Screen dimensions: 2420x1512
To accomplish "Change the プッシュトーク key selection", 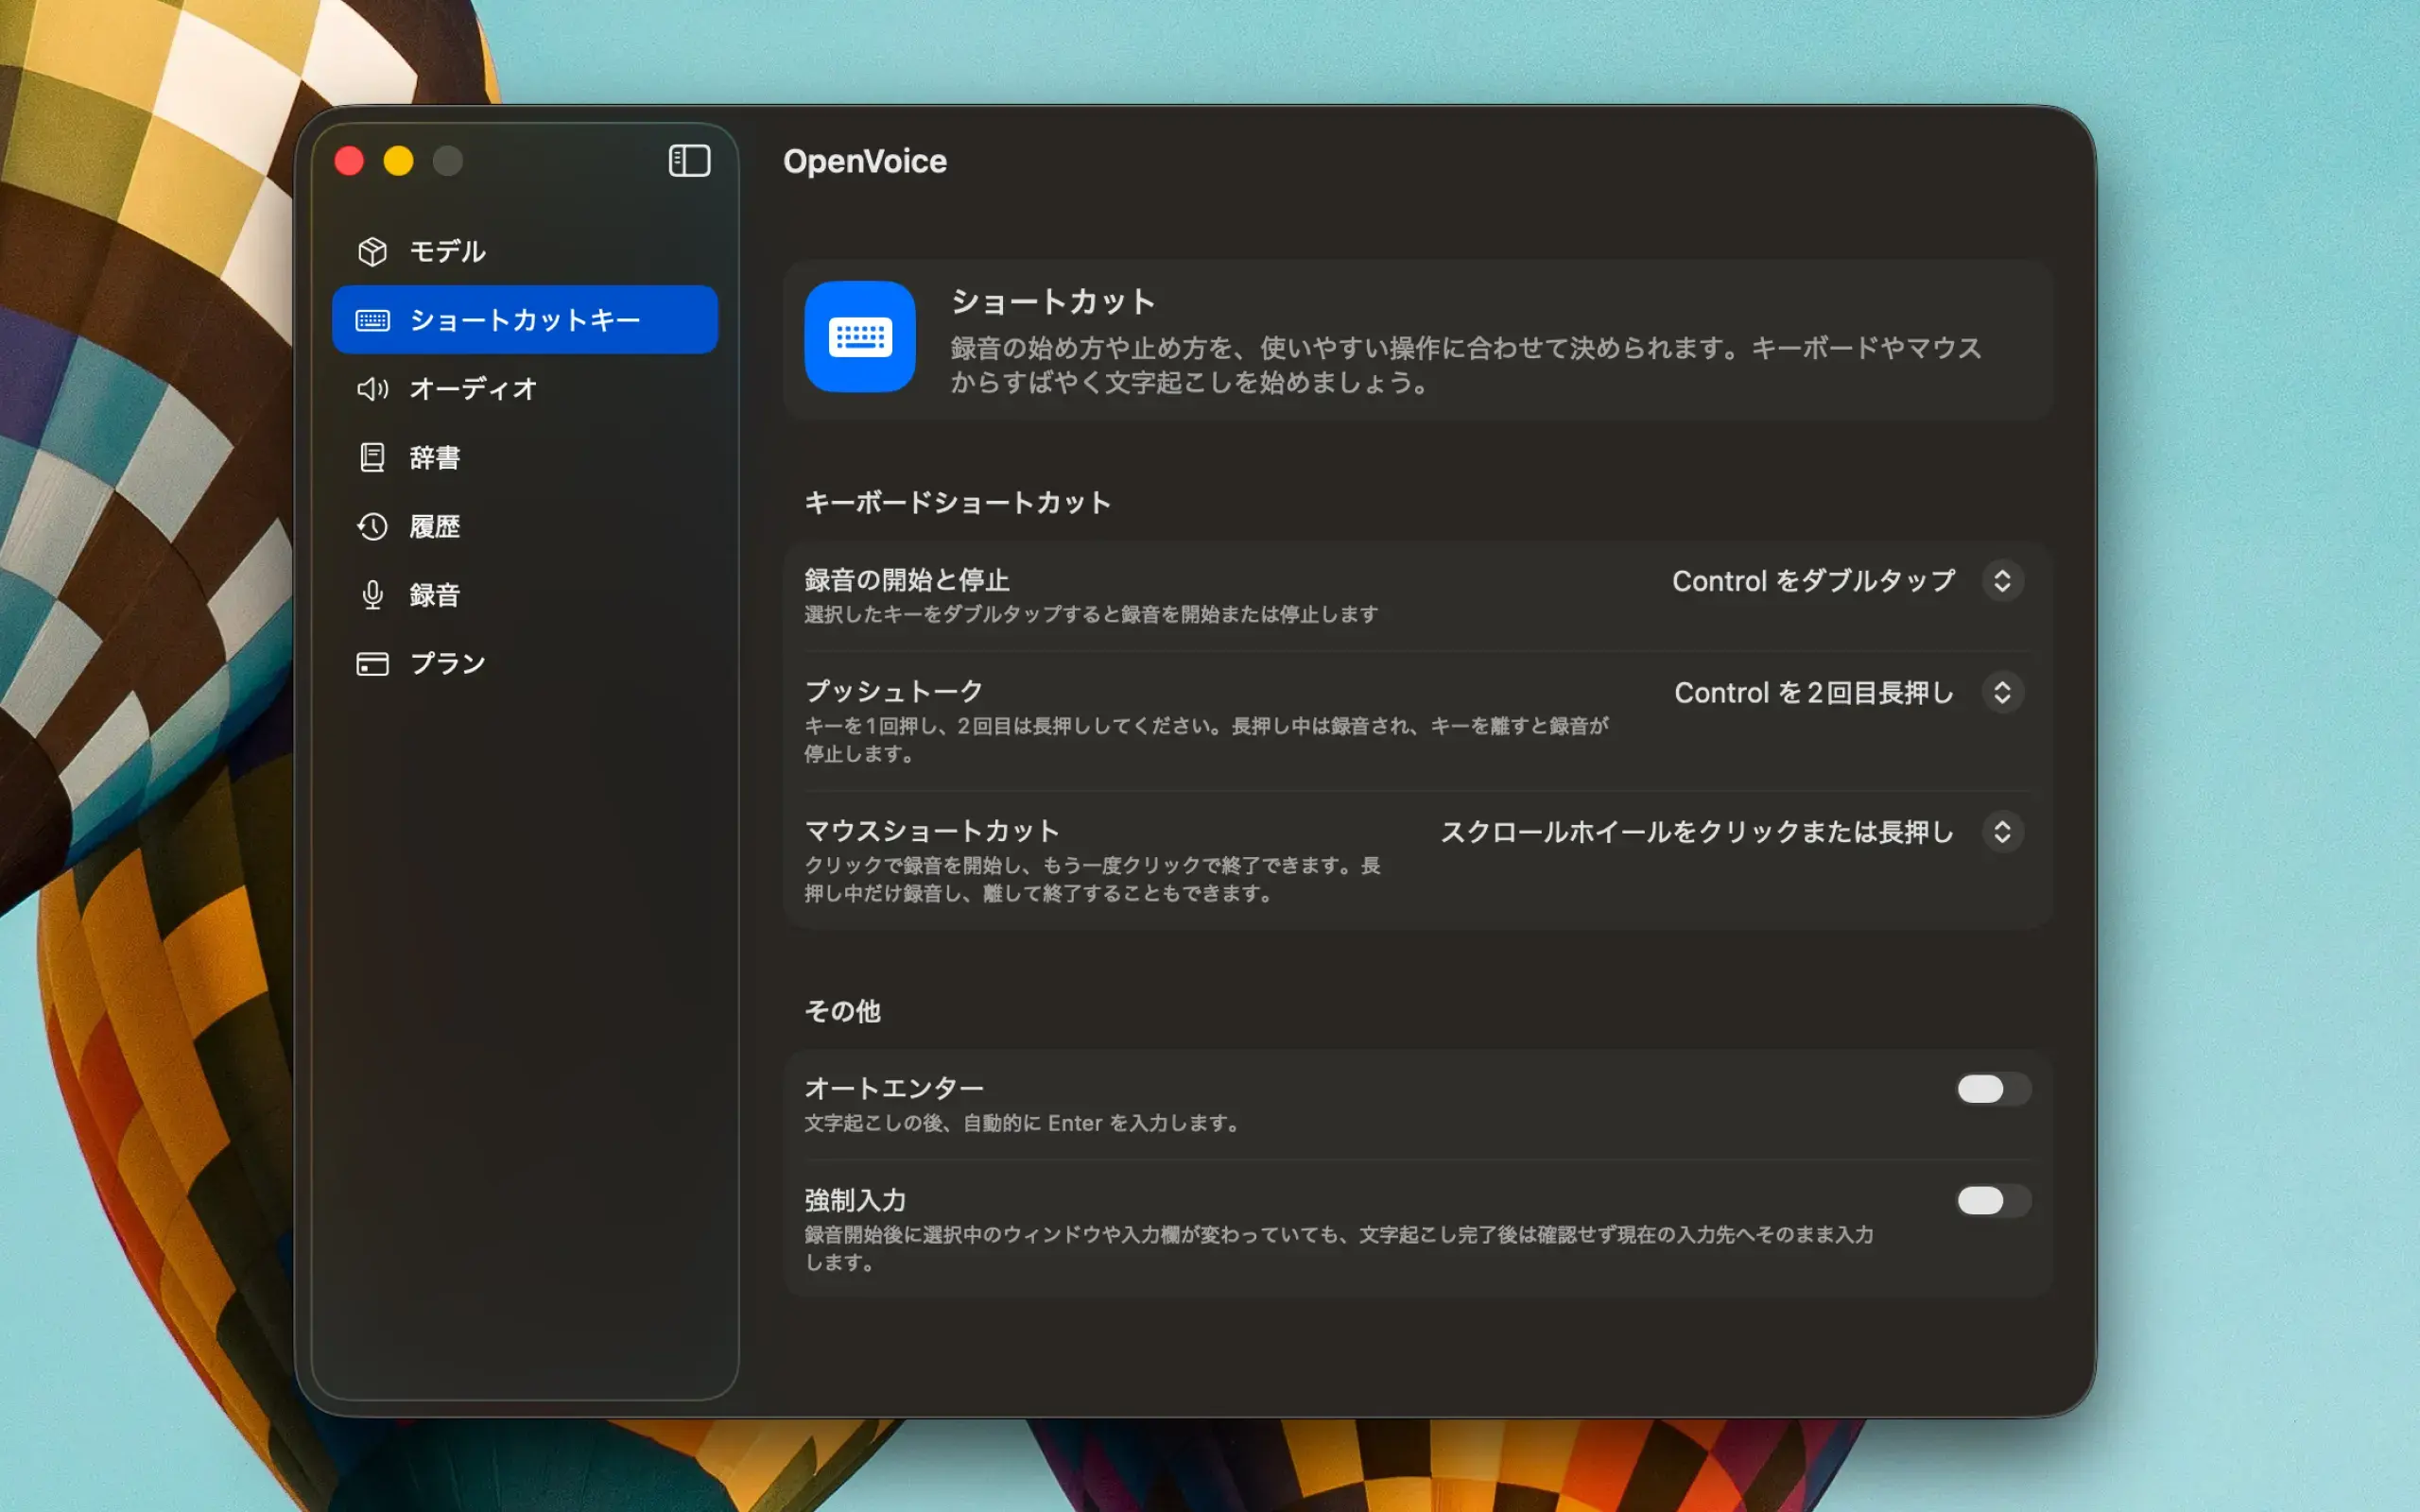I will (x=2003, y=692).
